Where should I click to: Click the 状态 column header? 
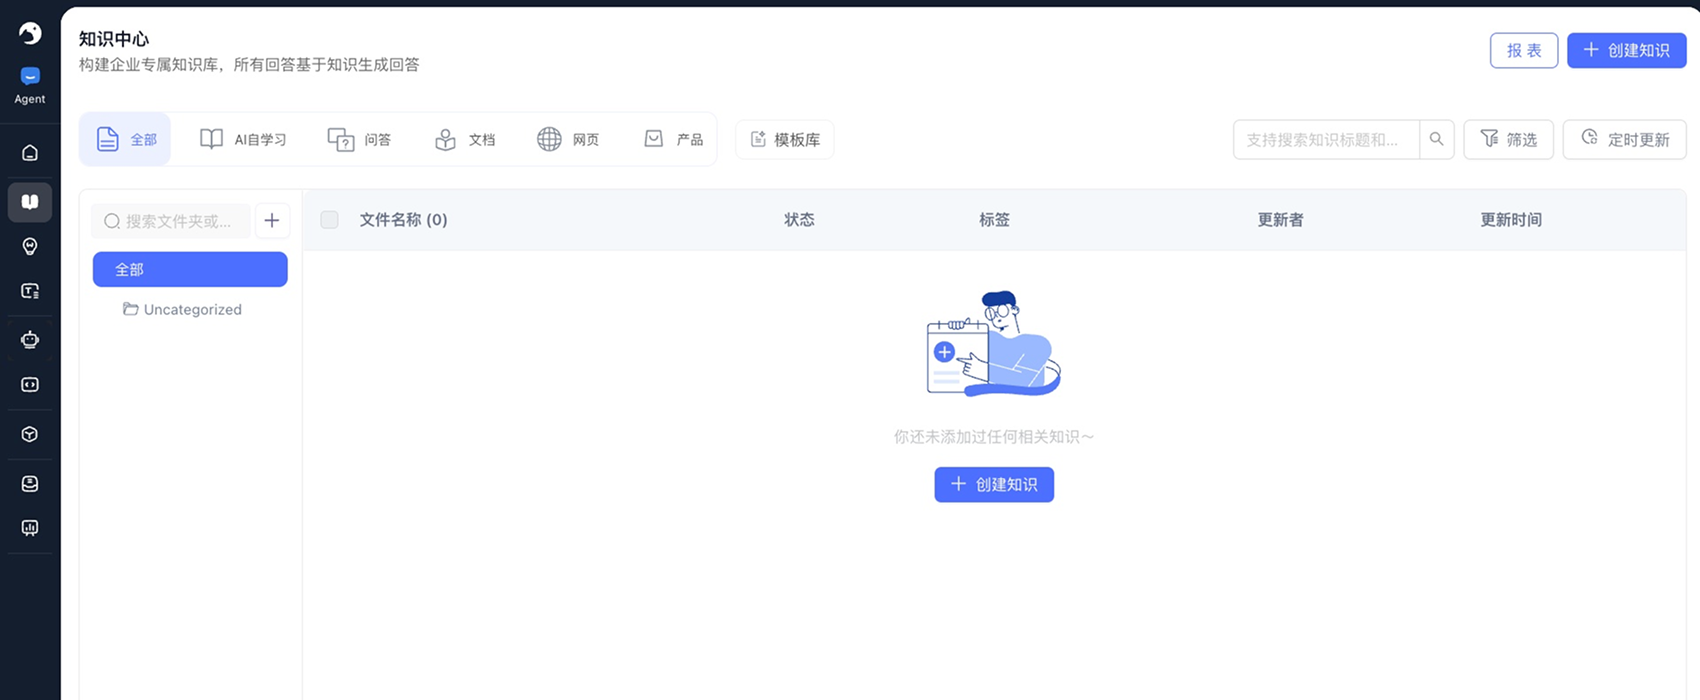(x=799, y=219)
